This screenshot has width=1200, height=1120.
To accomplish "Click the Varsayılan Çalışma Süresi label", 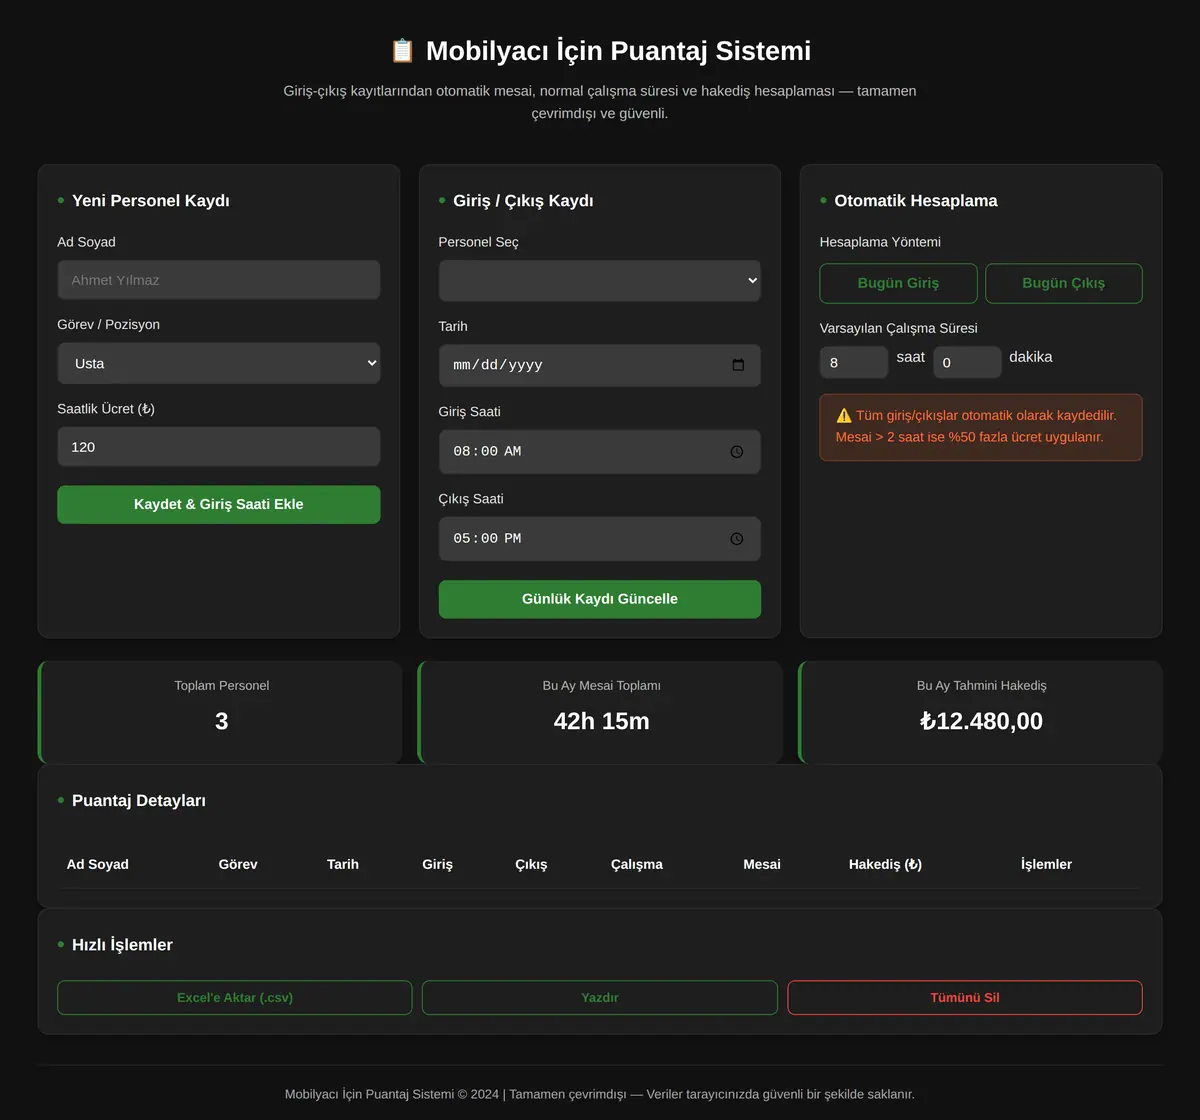I will tap(899, 328).
